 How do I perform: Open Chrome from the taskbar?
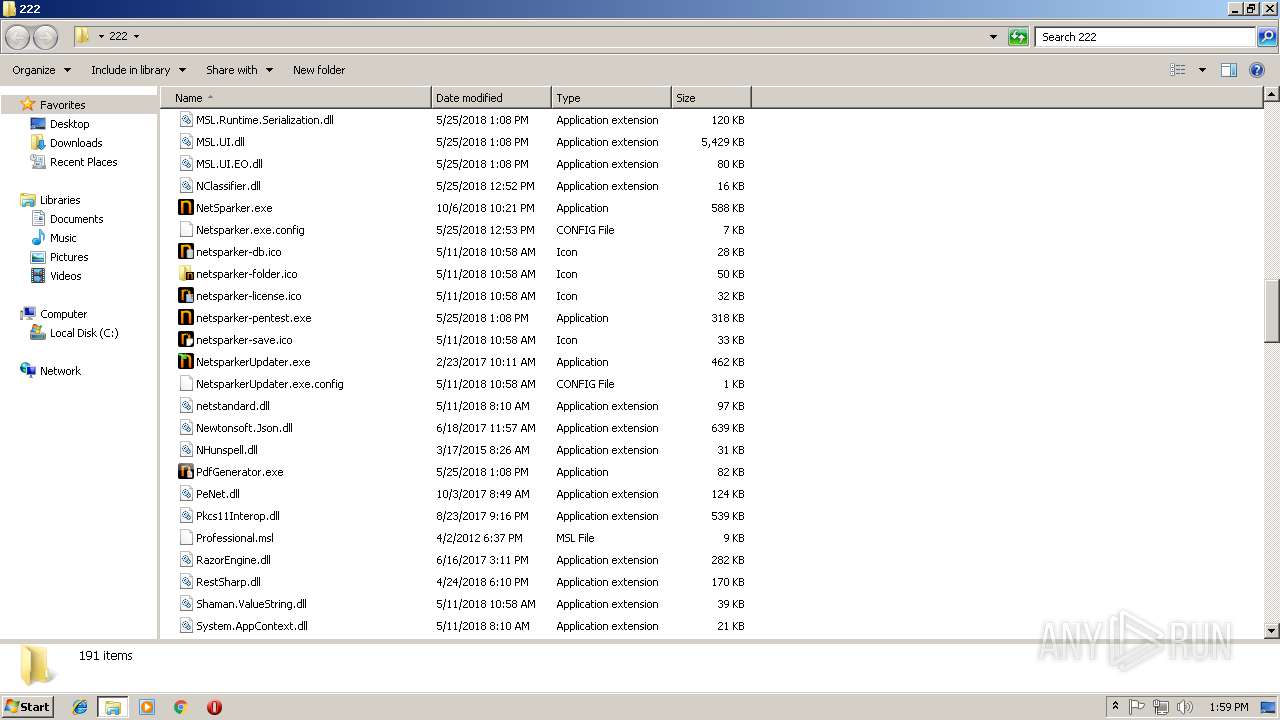click(x=180, y=707)
